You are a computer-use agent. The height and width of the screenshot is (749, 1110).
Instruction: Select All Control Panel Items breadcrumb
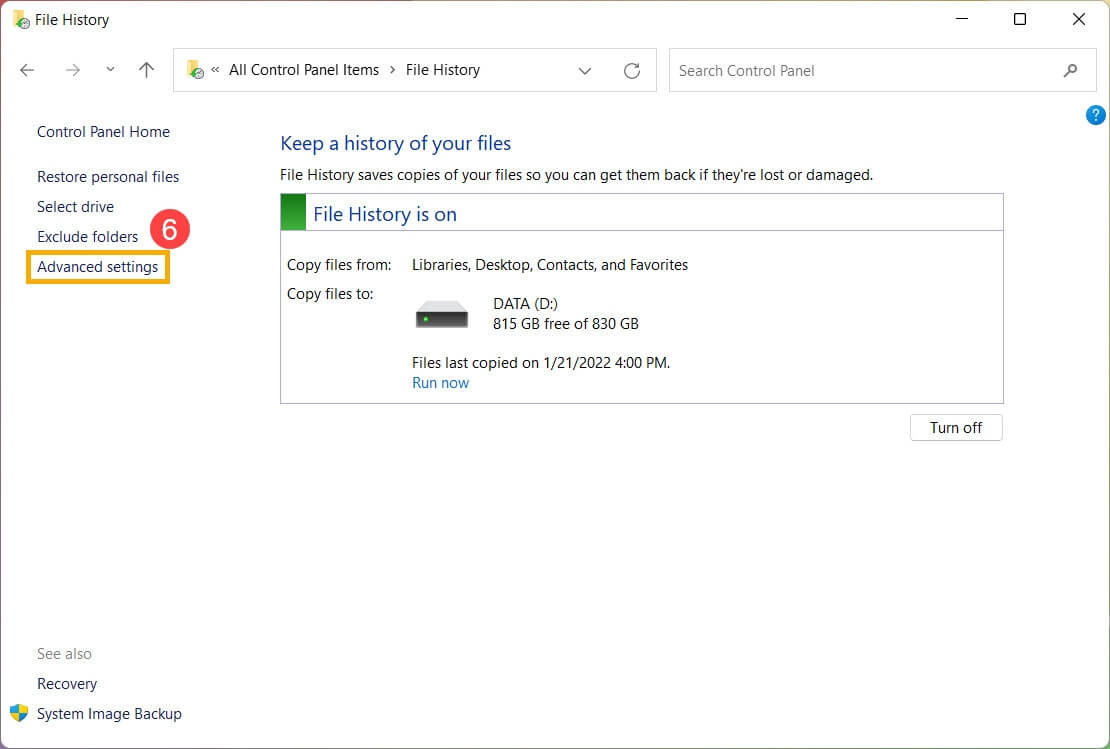[304, 70]
